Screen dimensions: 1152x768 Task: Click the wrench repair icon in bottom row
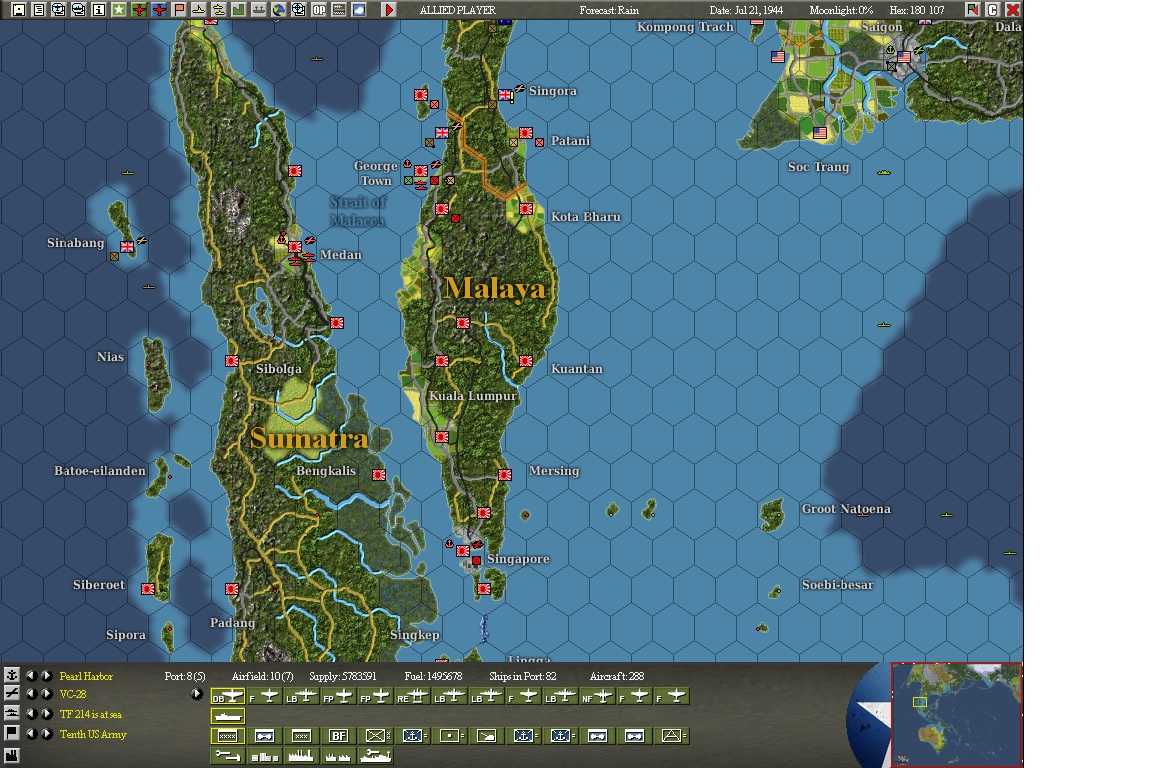click(228, 756)
